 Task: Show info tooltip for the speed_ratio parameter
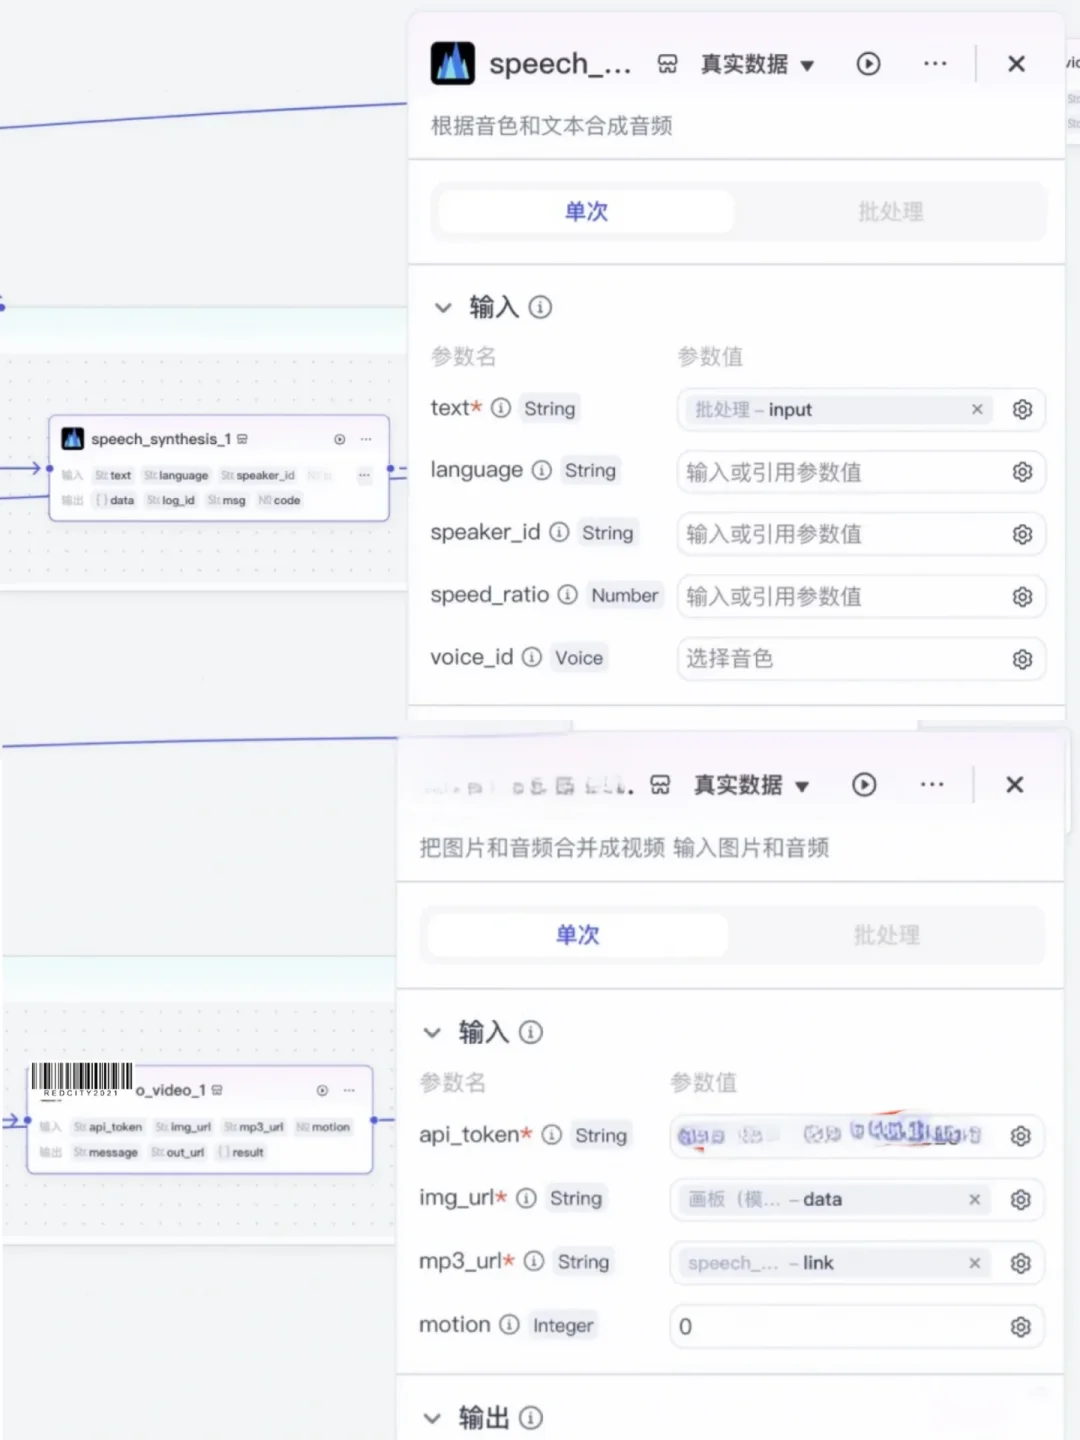pos(567,595)
